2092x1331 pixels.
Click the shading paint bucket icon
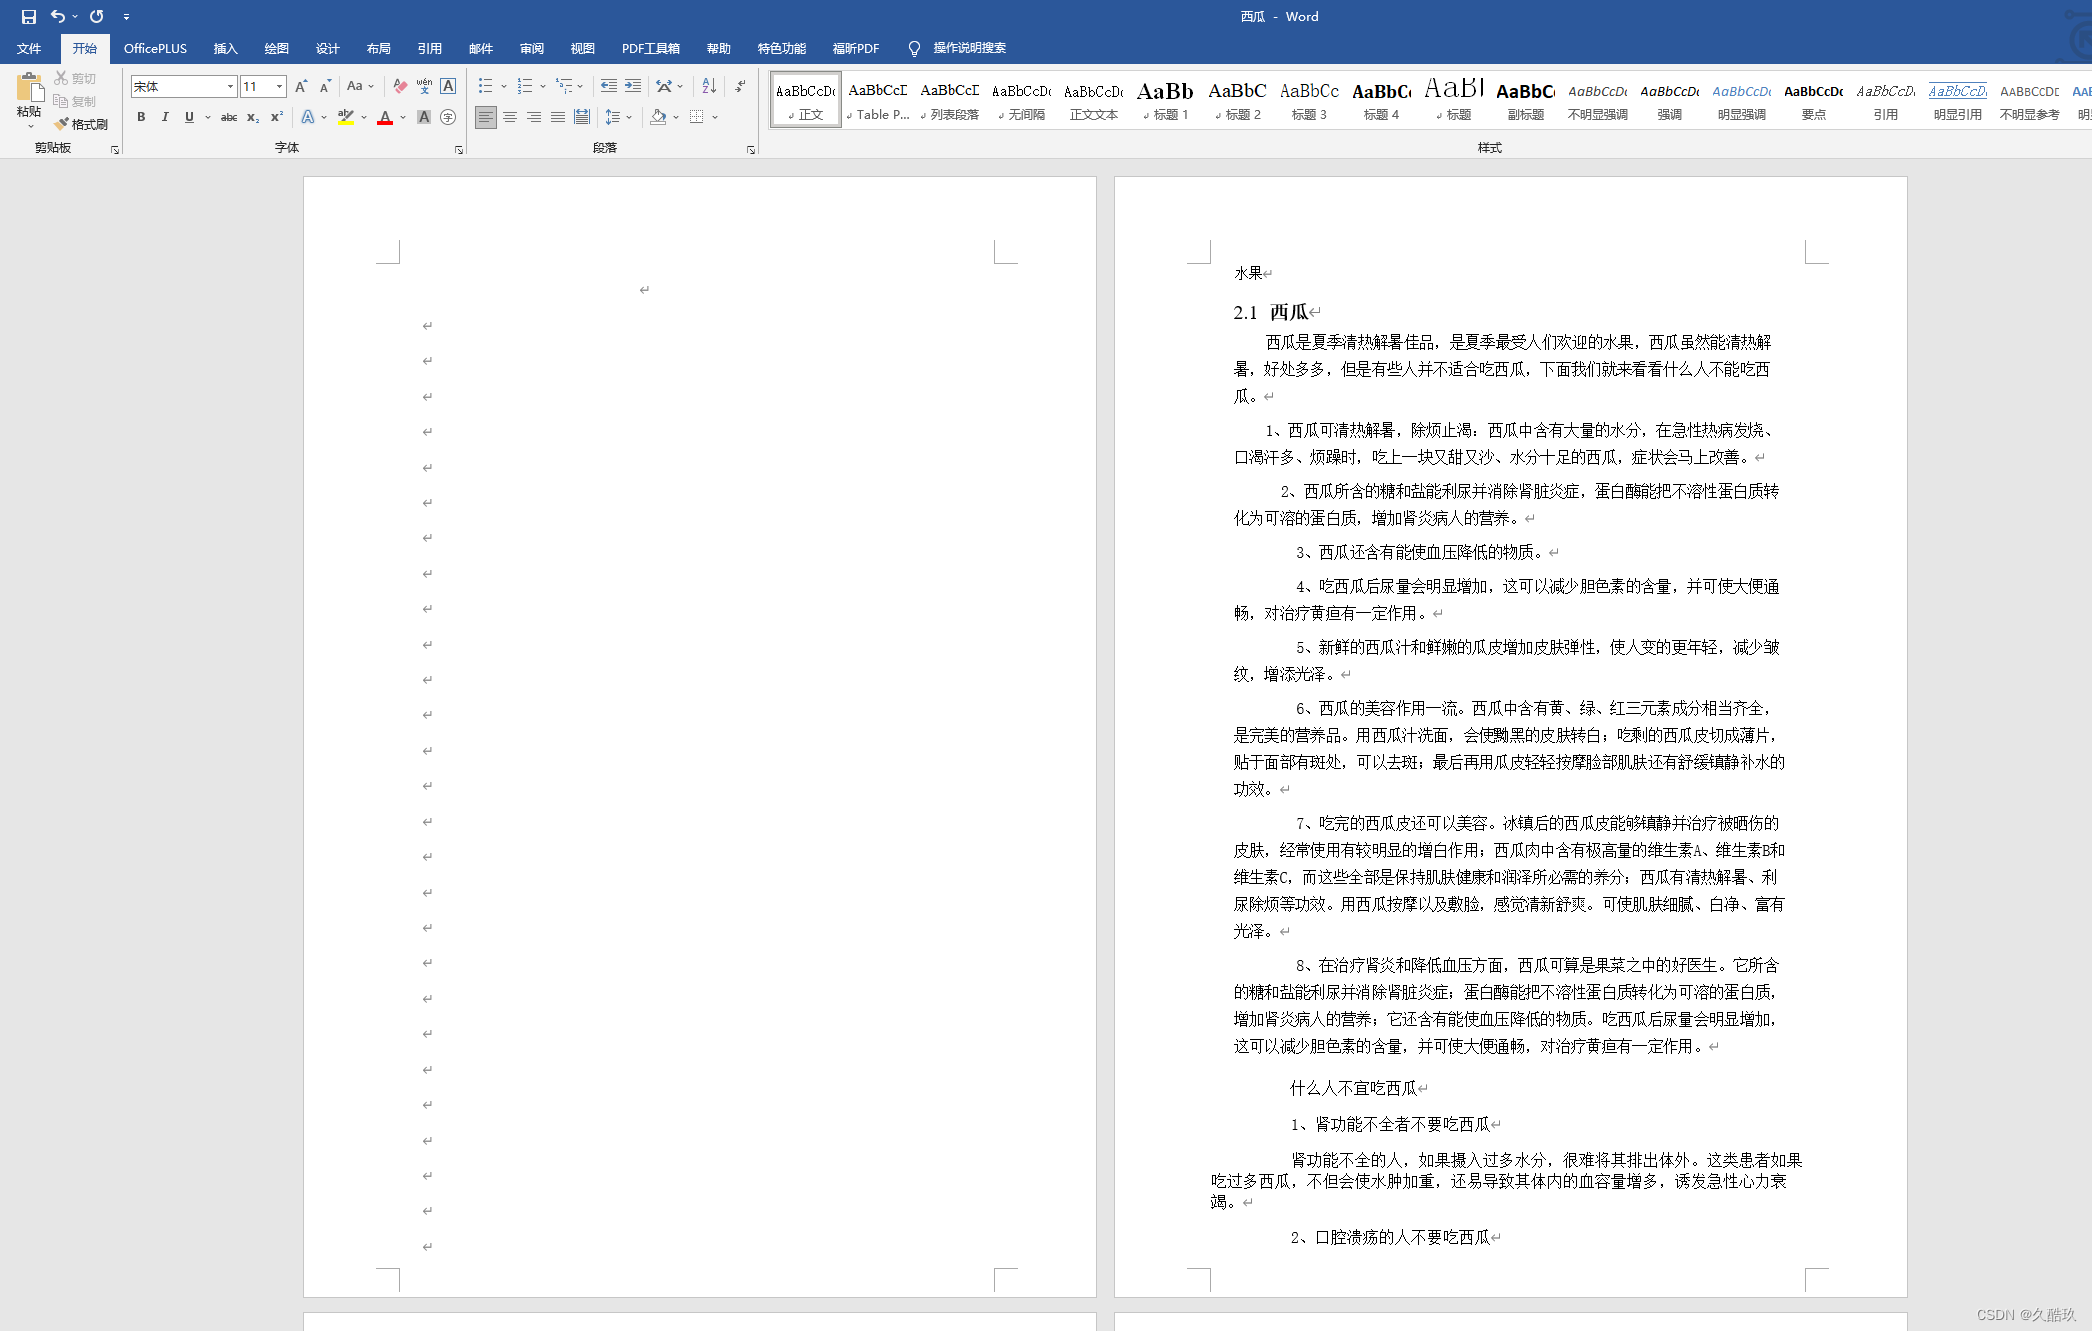tap(658, 117)
